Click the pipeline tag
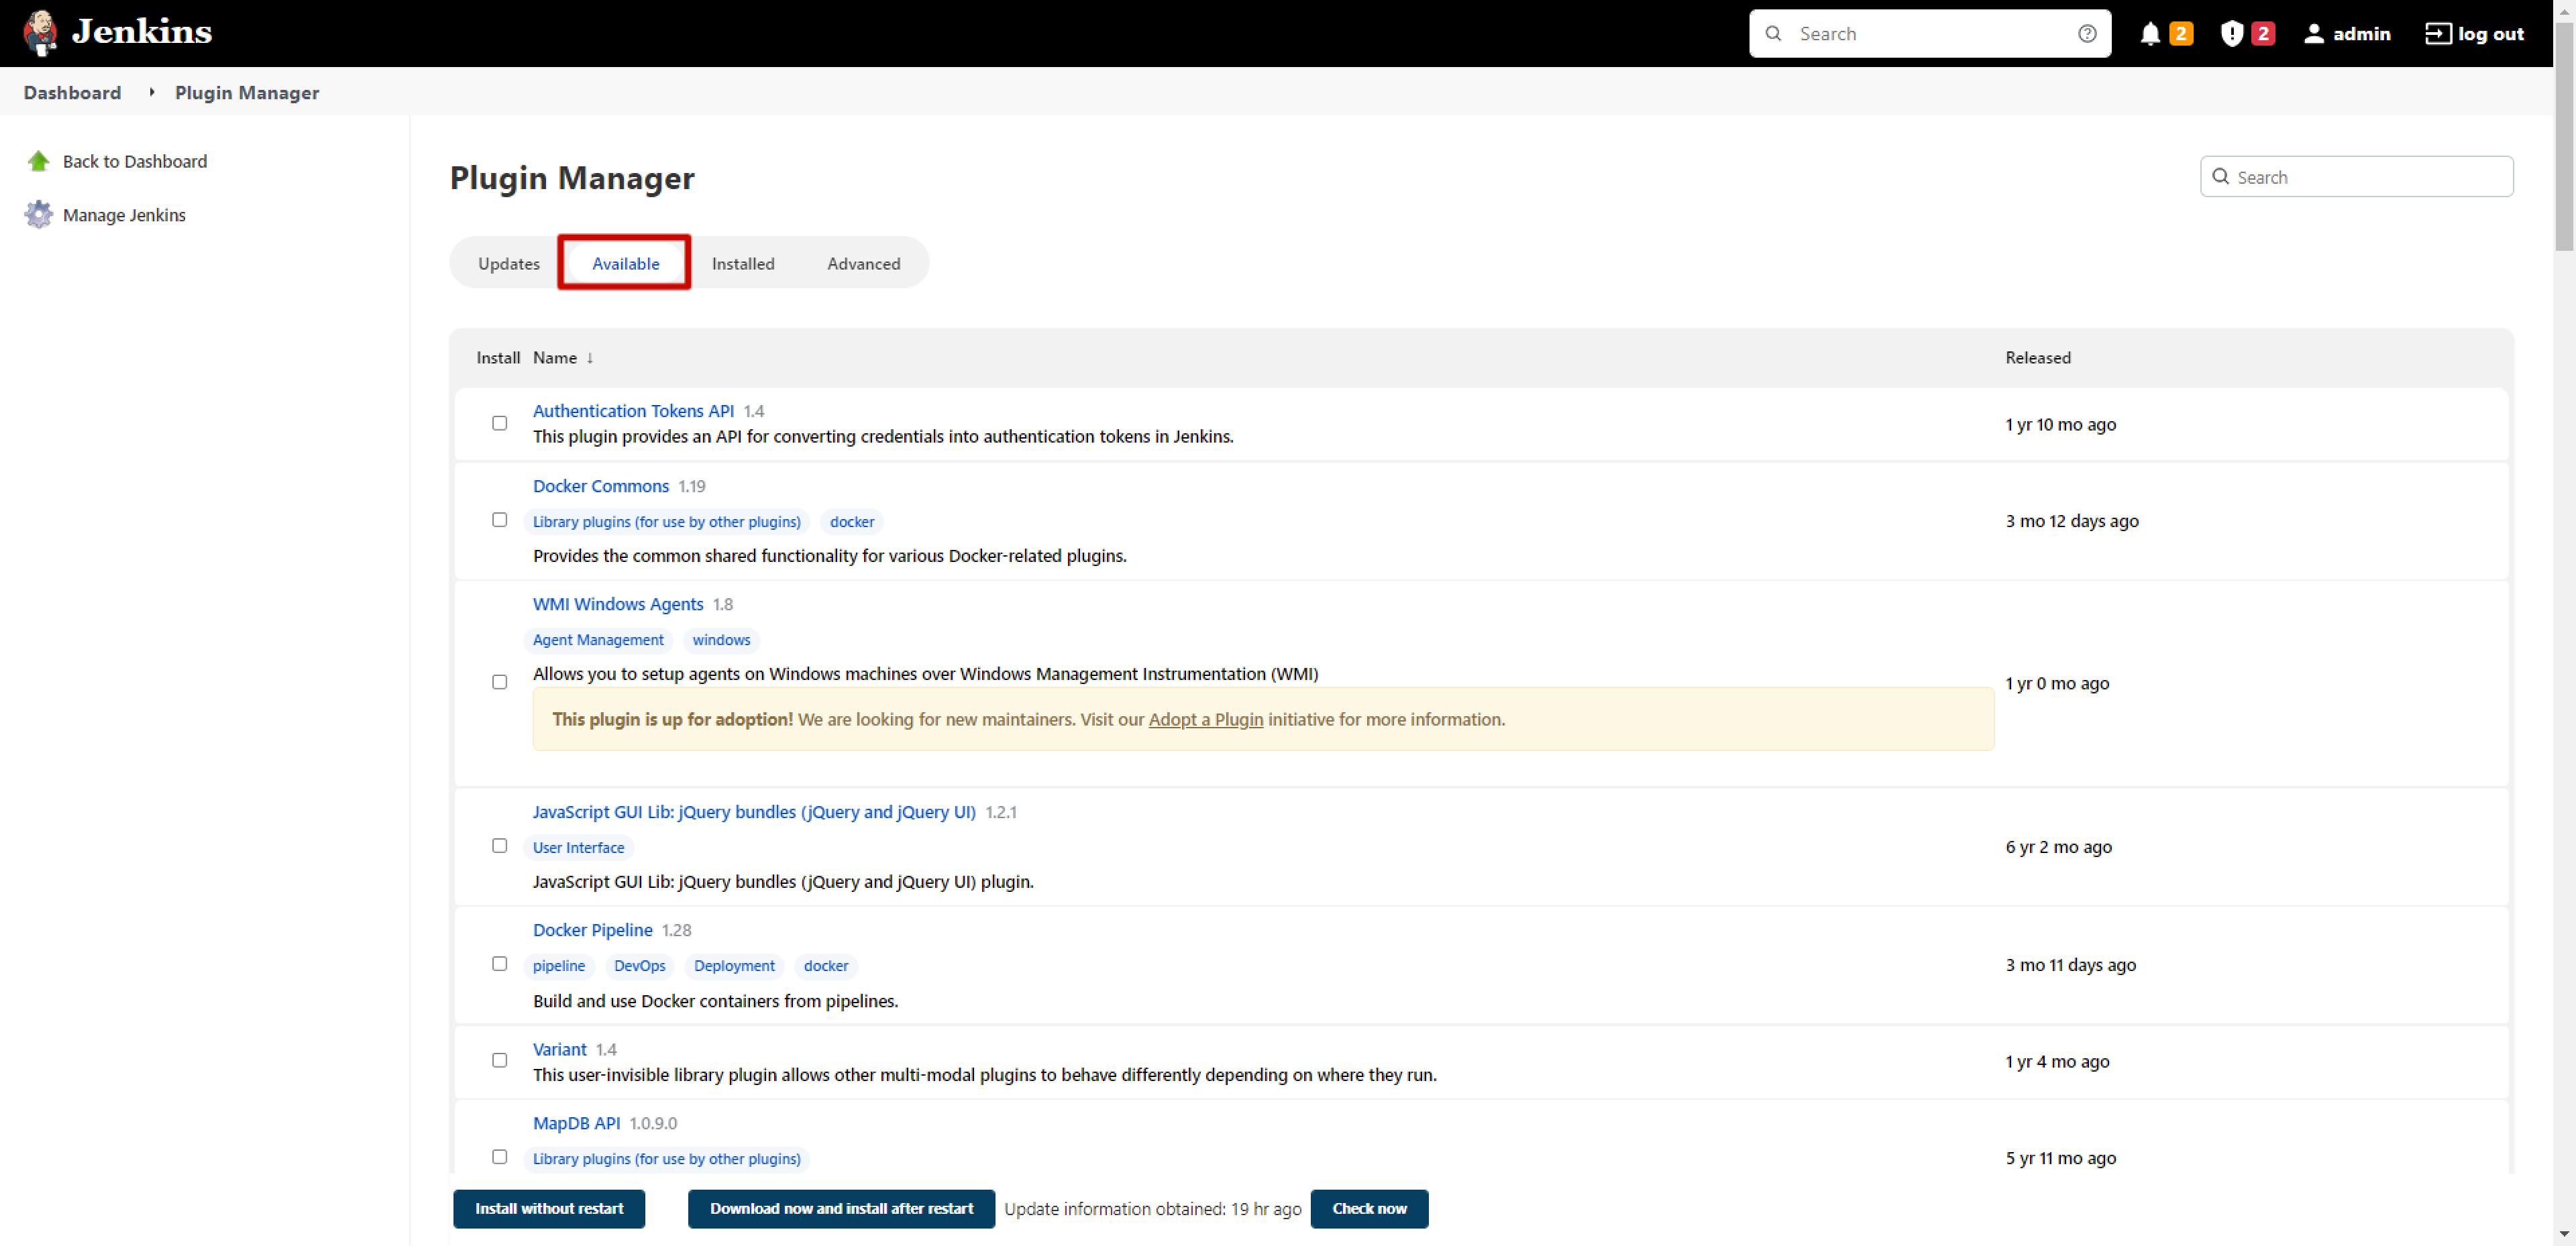Screen dimensions: 2576x1246 tap(559, 965)
